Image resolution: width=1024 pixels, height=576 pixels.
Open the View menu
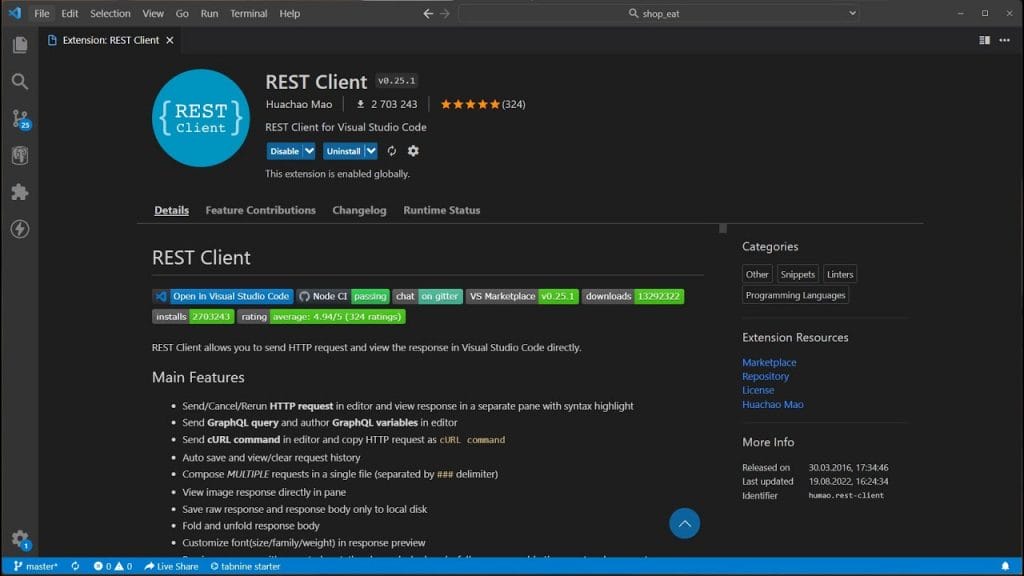[x=153, y=13]
